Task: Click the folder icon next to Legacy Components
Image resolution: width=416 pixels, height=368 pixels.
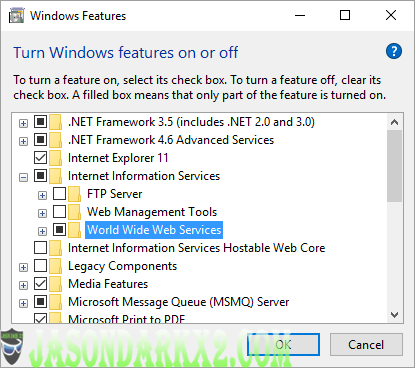Action: click(55, 266)
